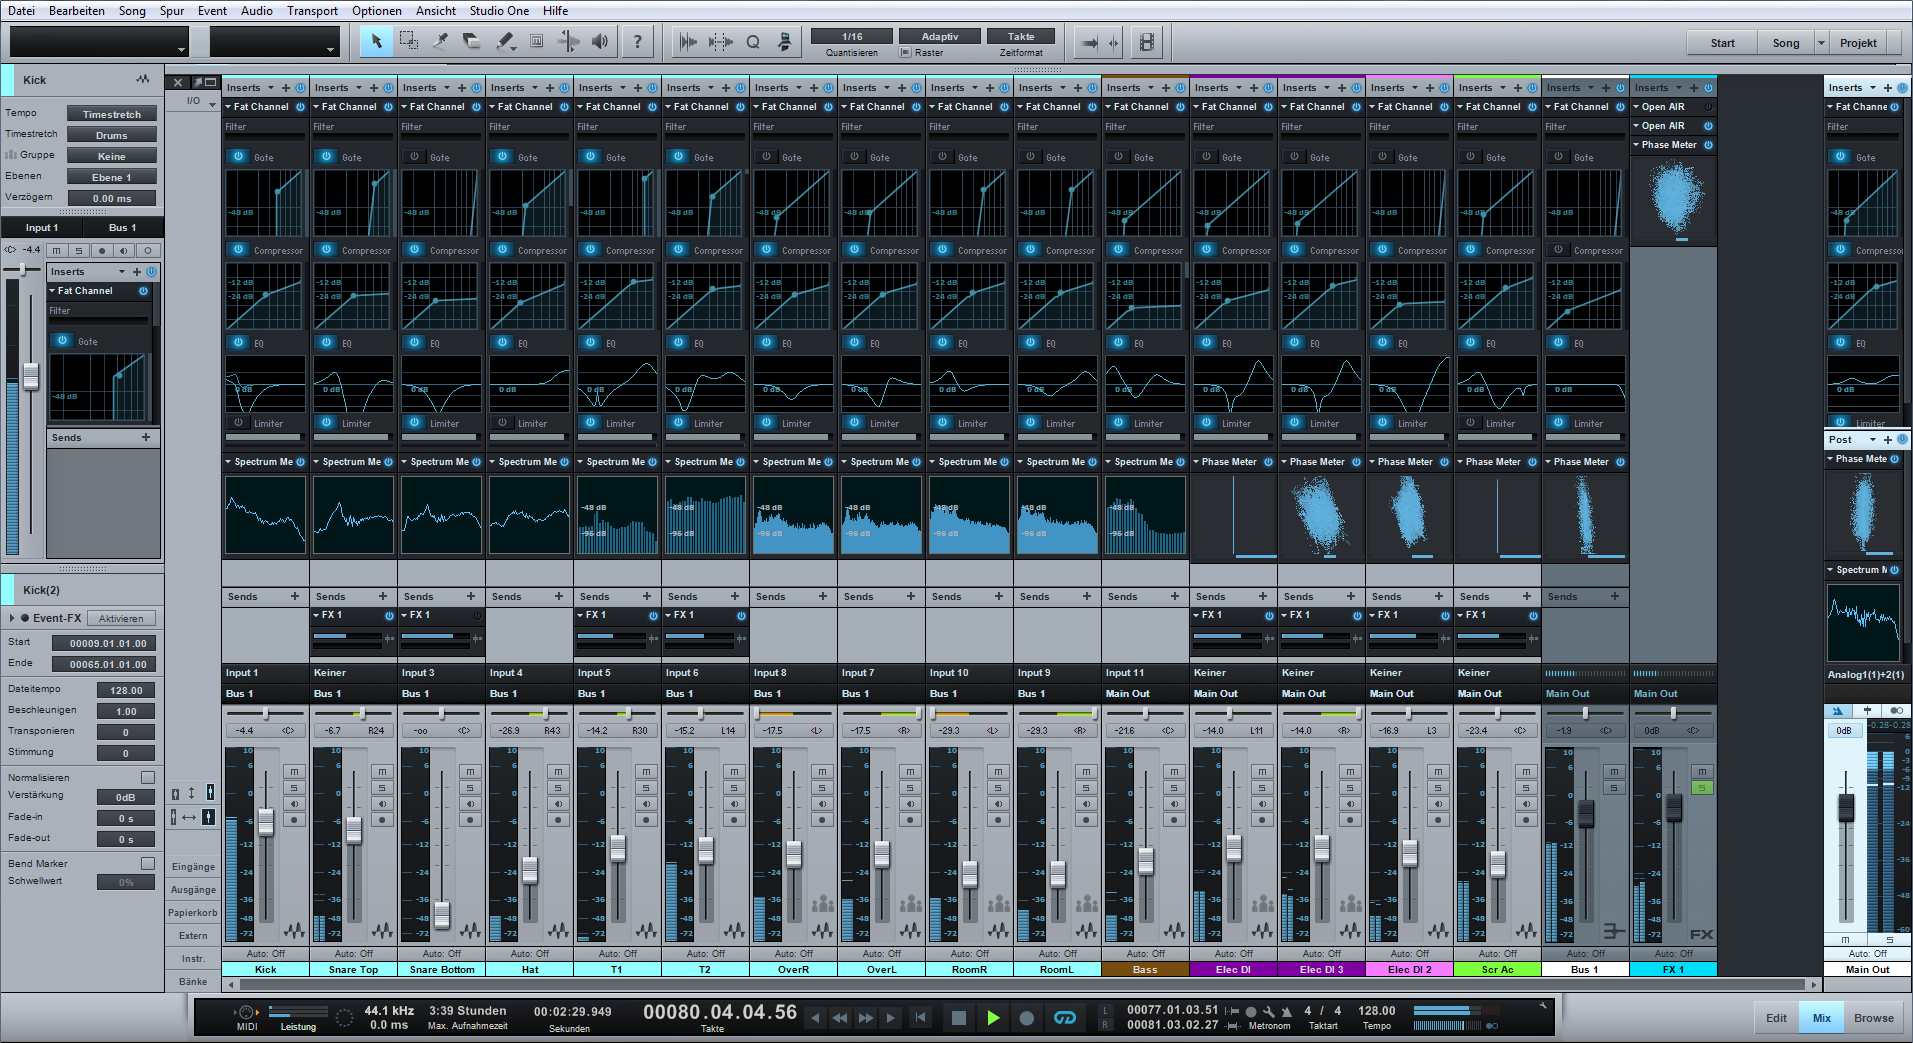Enable the Bend Marker checkbox
This screenshot has width=1913, height=1043.
pos(148,863)
